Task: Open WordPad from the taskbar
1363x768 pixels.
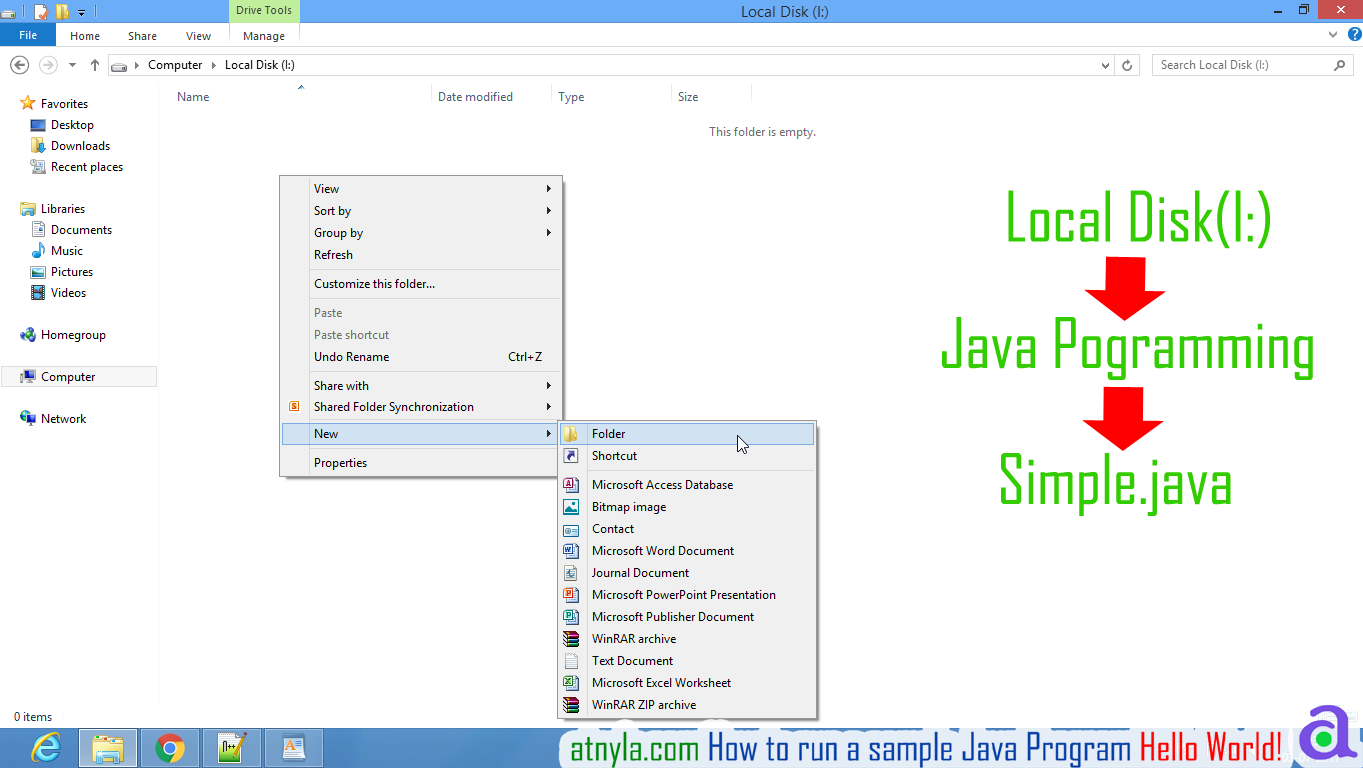Action: tap(294, 747)
